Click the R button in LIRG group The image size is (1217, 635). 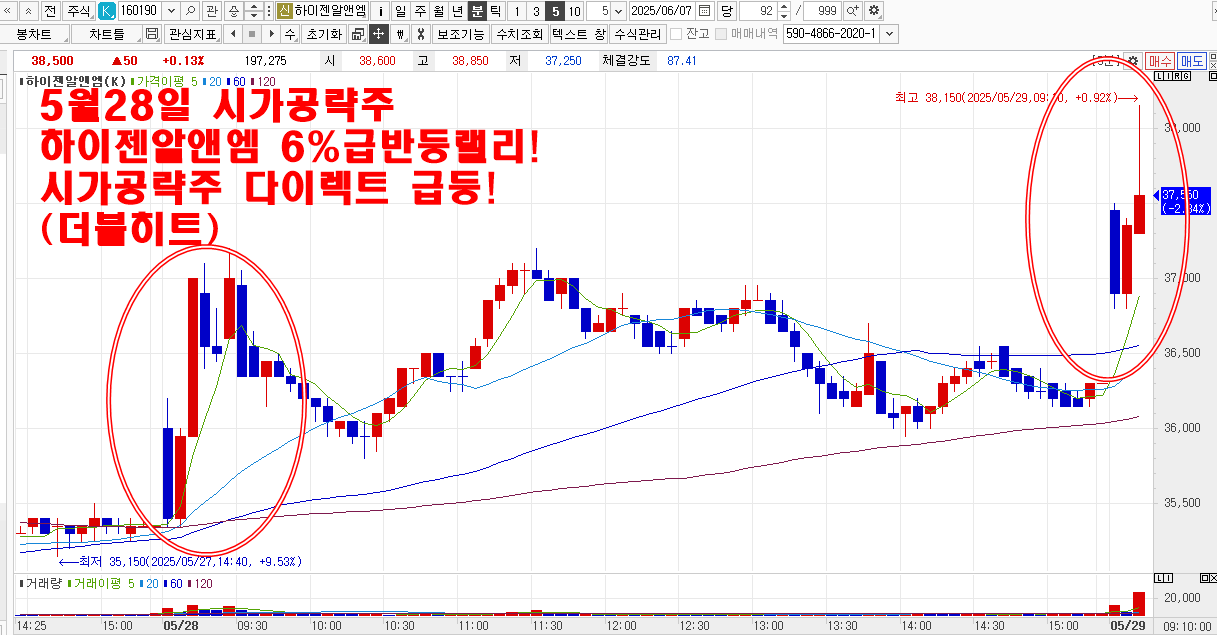pos(1175,76)
